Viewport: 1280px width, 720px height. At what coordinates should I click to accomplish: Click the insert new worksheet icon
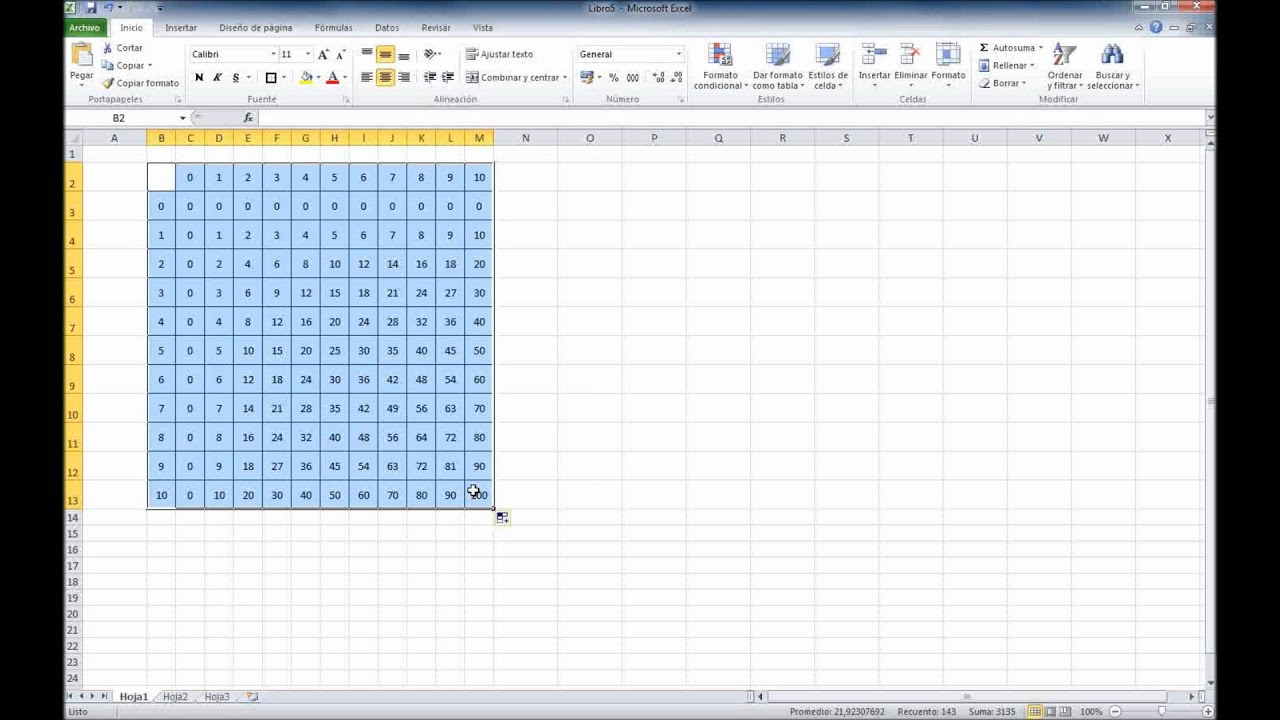[252, 697]
